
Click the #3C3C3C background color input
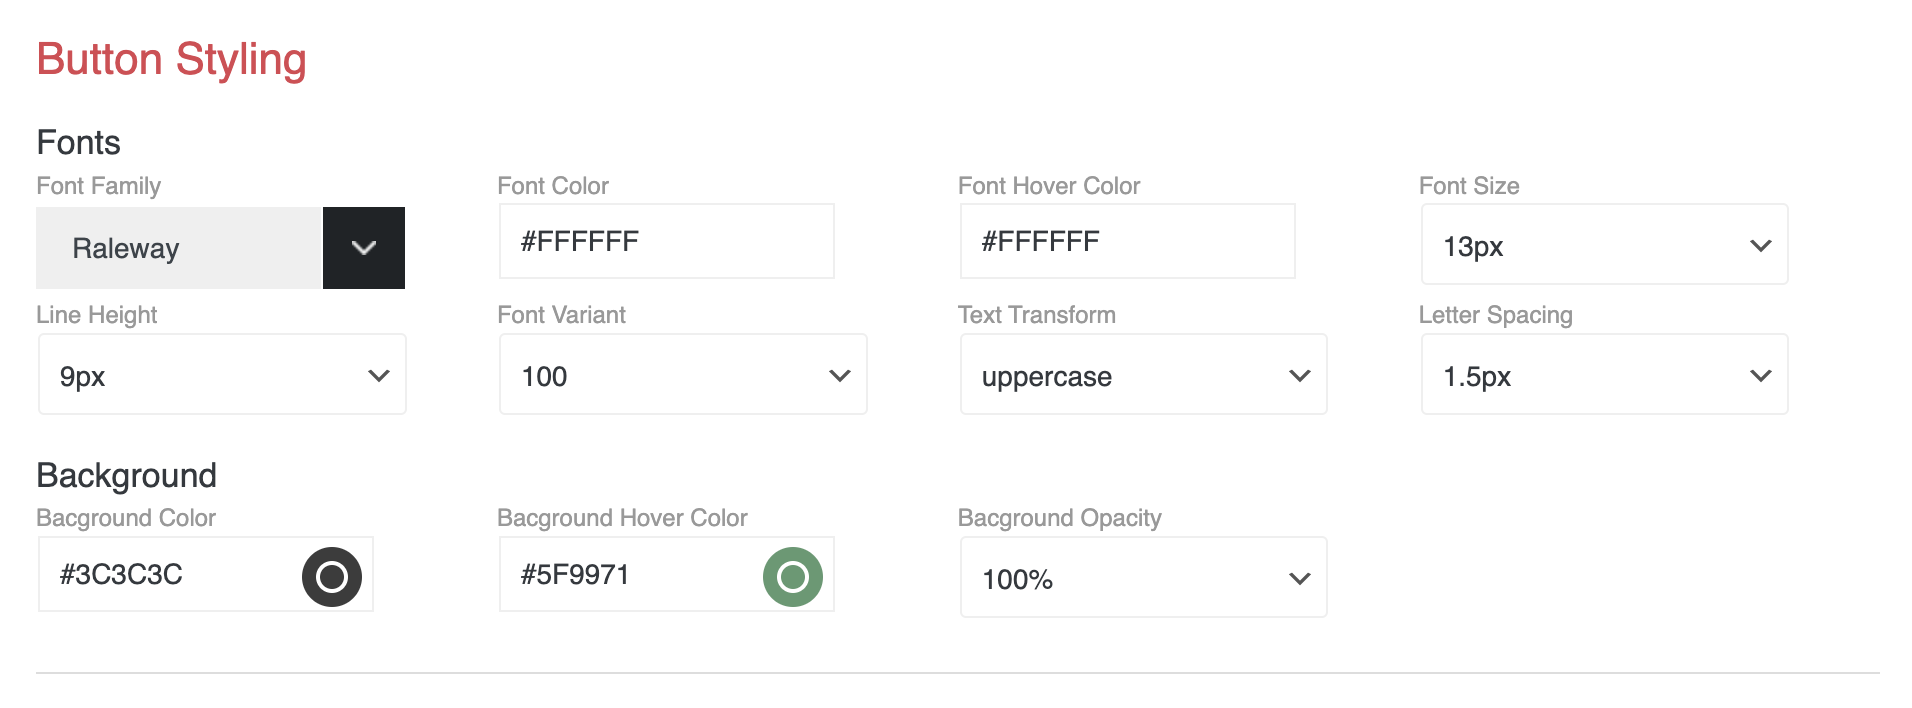170,575
